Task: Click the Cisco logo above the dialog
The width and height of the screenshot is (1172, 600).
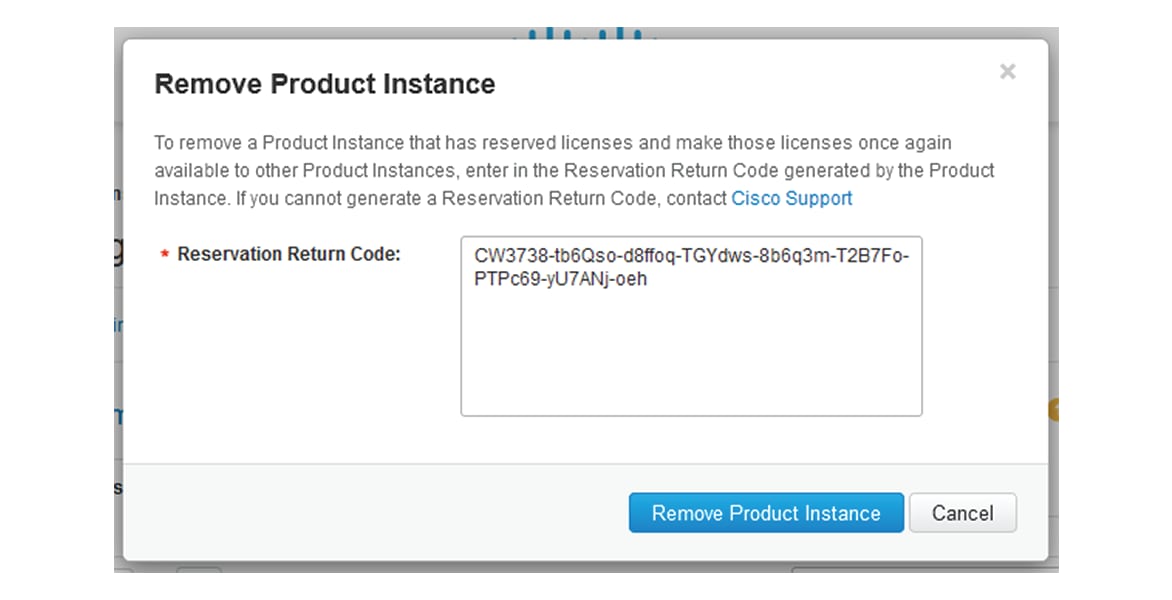Action: (585, 34)
